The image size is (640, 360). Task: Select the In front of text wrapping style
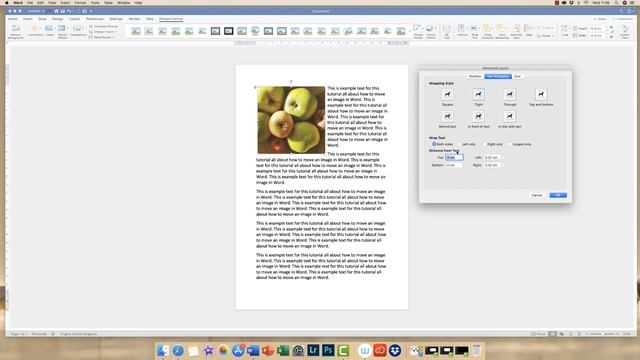478,116
